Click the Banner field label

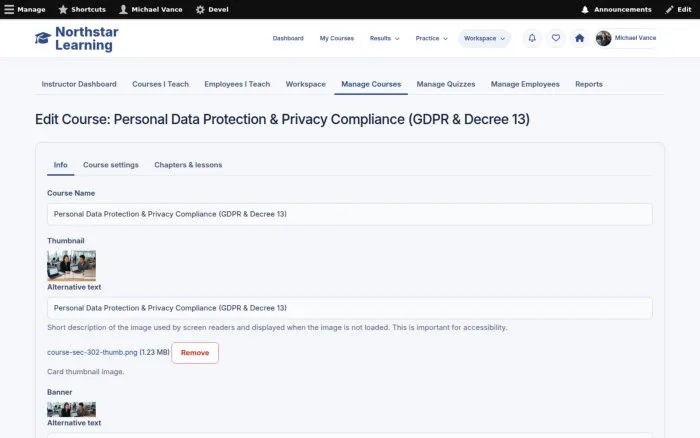click(59, 392)
